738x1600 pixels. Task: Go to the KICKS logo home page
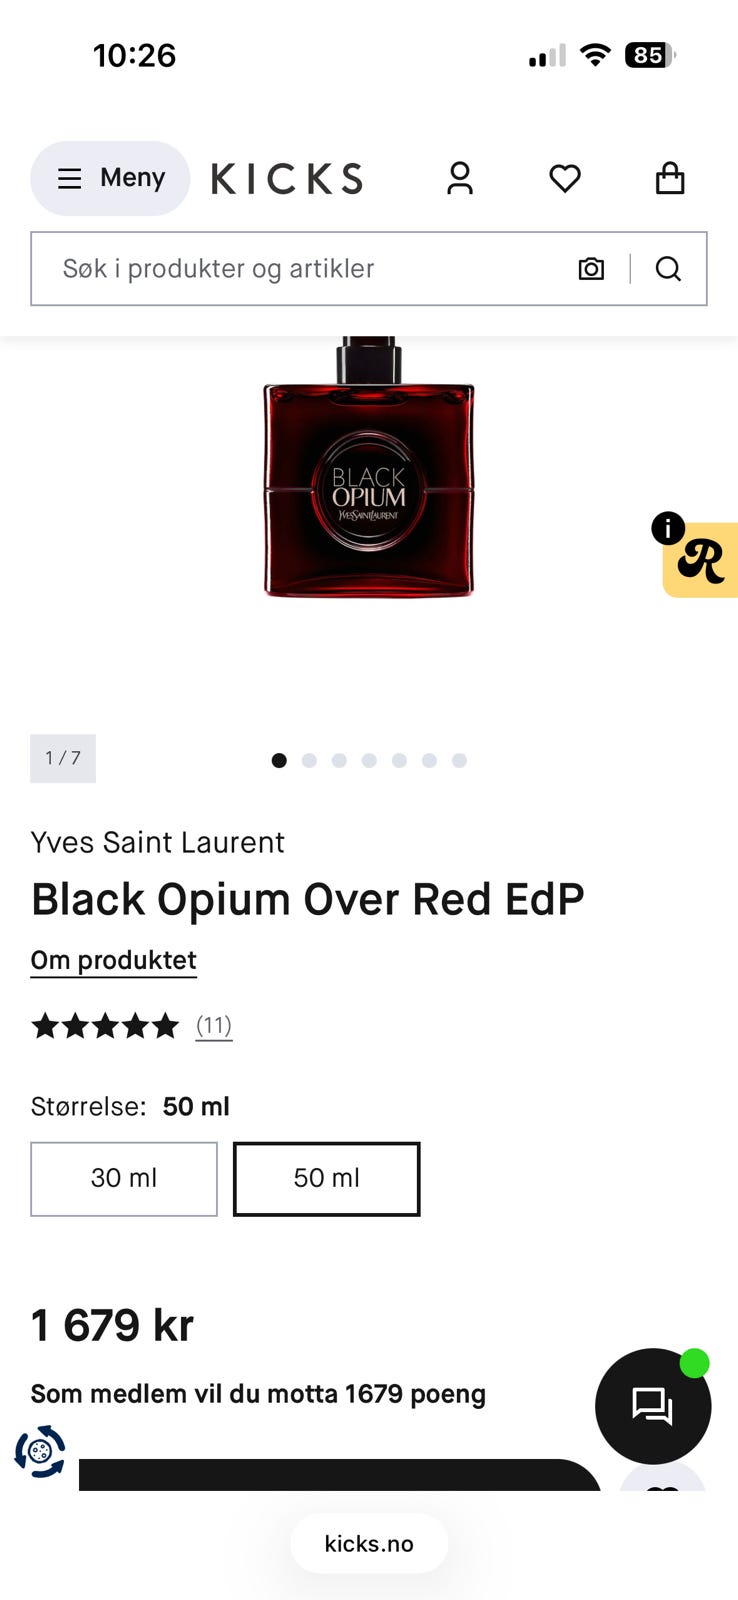(287, 179)
